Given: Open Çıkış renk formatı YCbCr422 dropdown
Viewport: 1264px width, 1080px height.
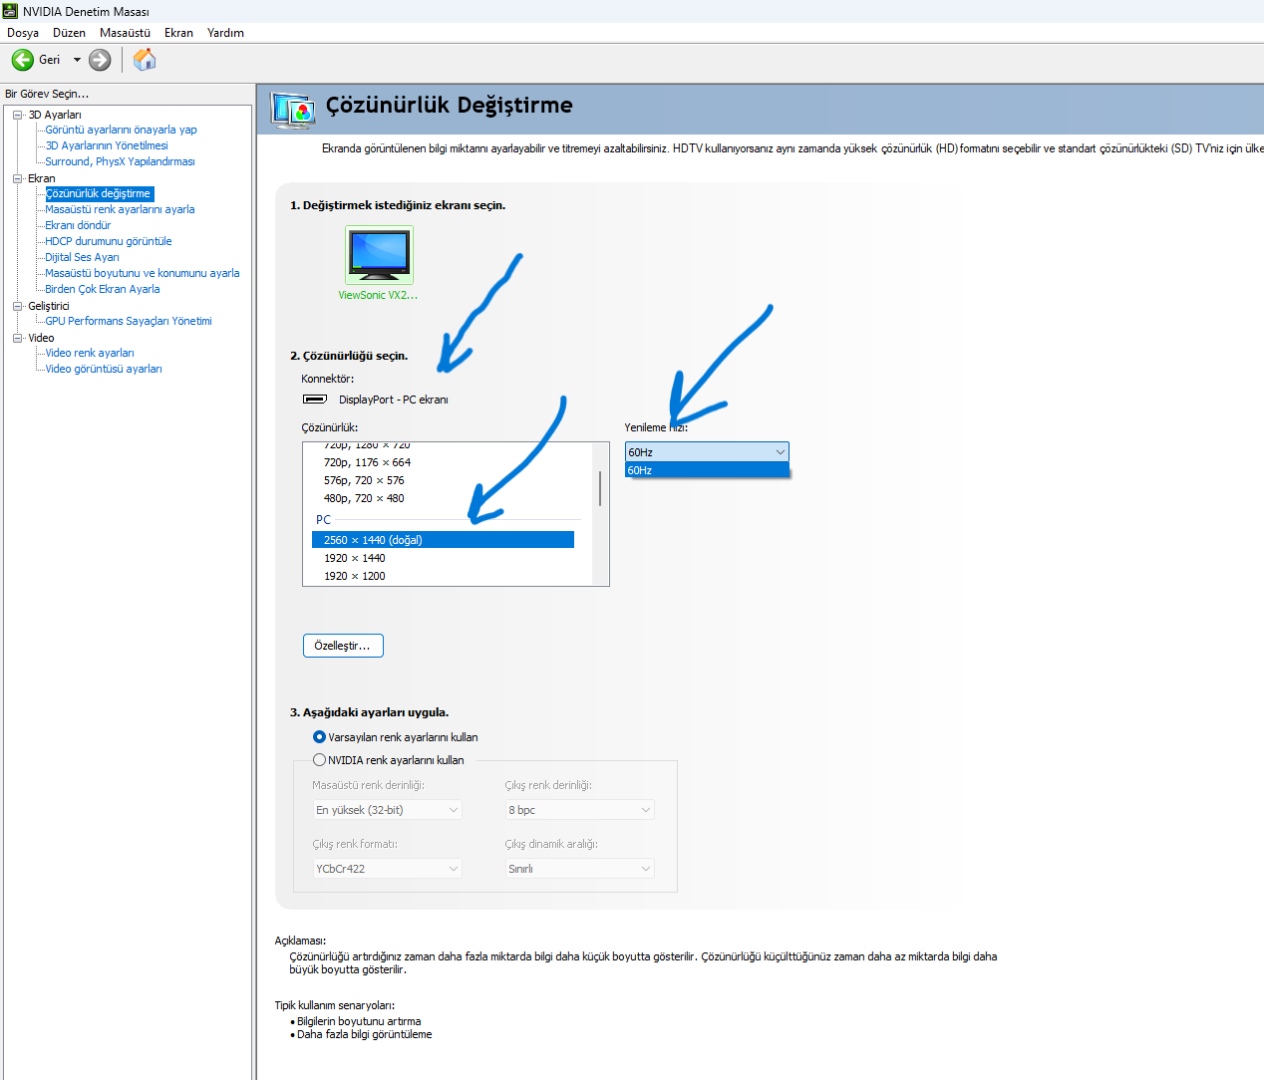Looking at the screenshot, I should pyautogui.click(x=387, y=869).
